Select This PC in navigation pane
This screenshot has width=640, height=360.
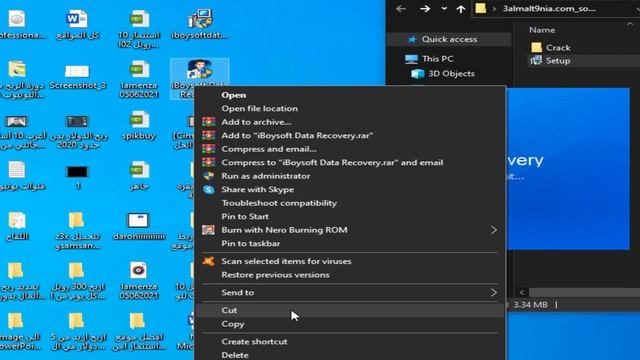(x=438, y=59)
